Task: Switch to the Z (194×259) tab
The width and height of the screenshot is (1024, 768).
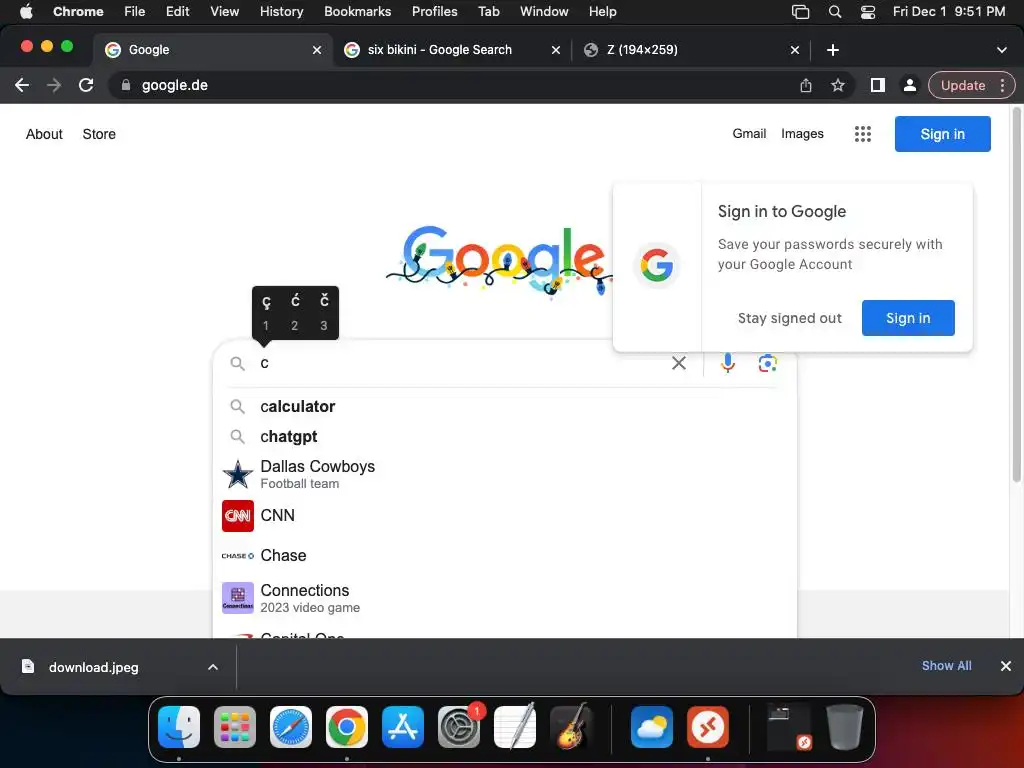Action: (x=691, y=50)
